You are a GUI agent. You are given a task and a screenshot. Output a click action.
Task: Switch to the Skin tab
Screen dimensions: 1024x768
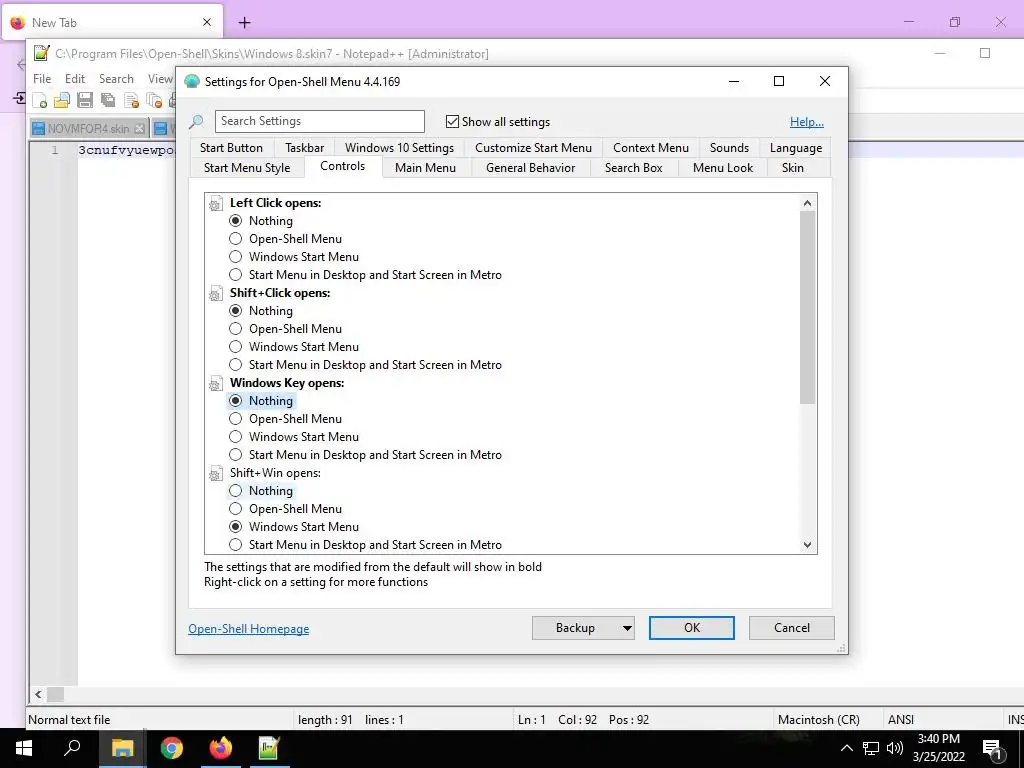(792, 168)
